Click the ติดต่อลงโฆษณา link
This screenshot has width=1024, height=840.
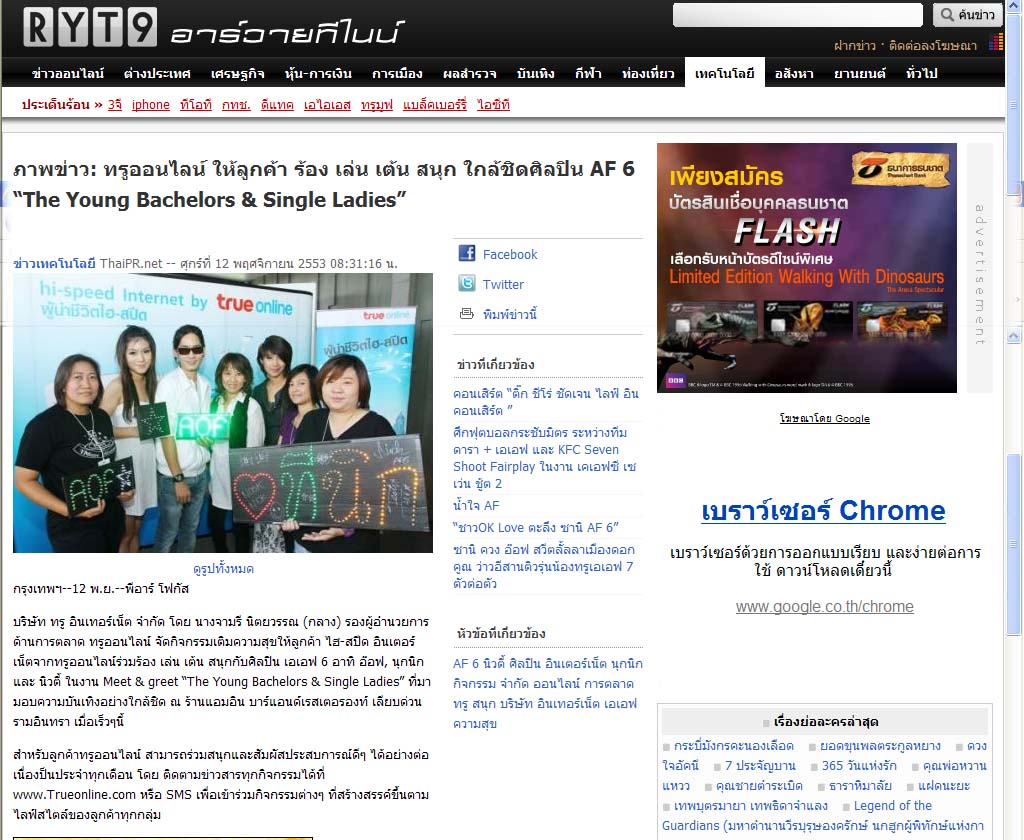pyautogui.click(x=933, y=45)
